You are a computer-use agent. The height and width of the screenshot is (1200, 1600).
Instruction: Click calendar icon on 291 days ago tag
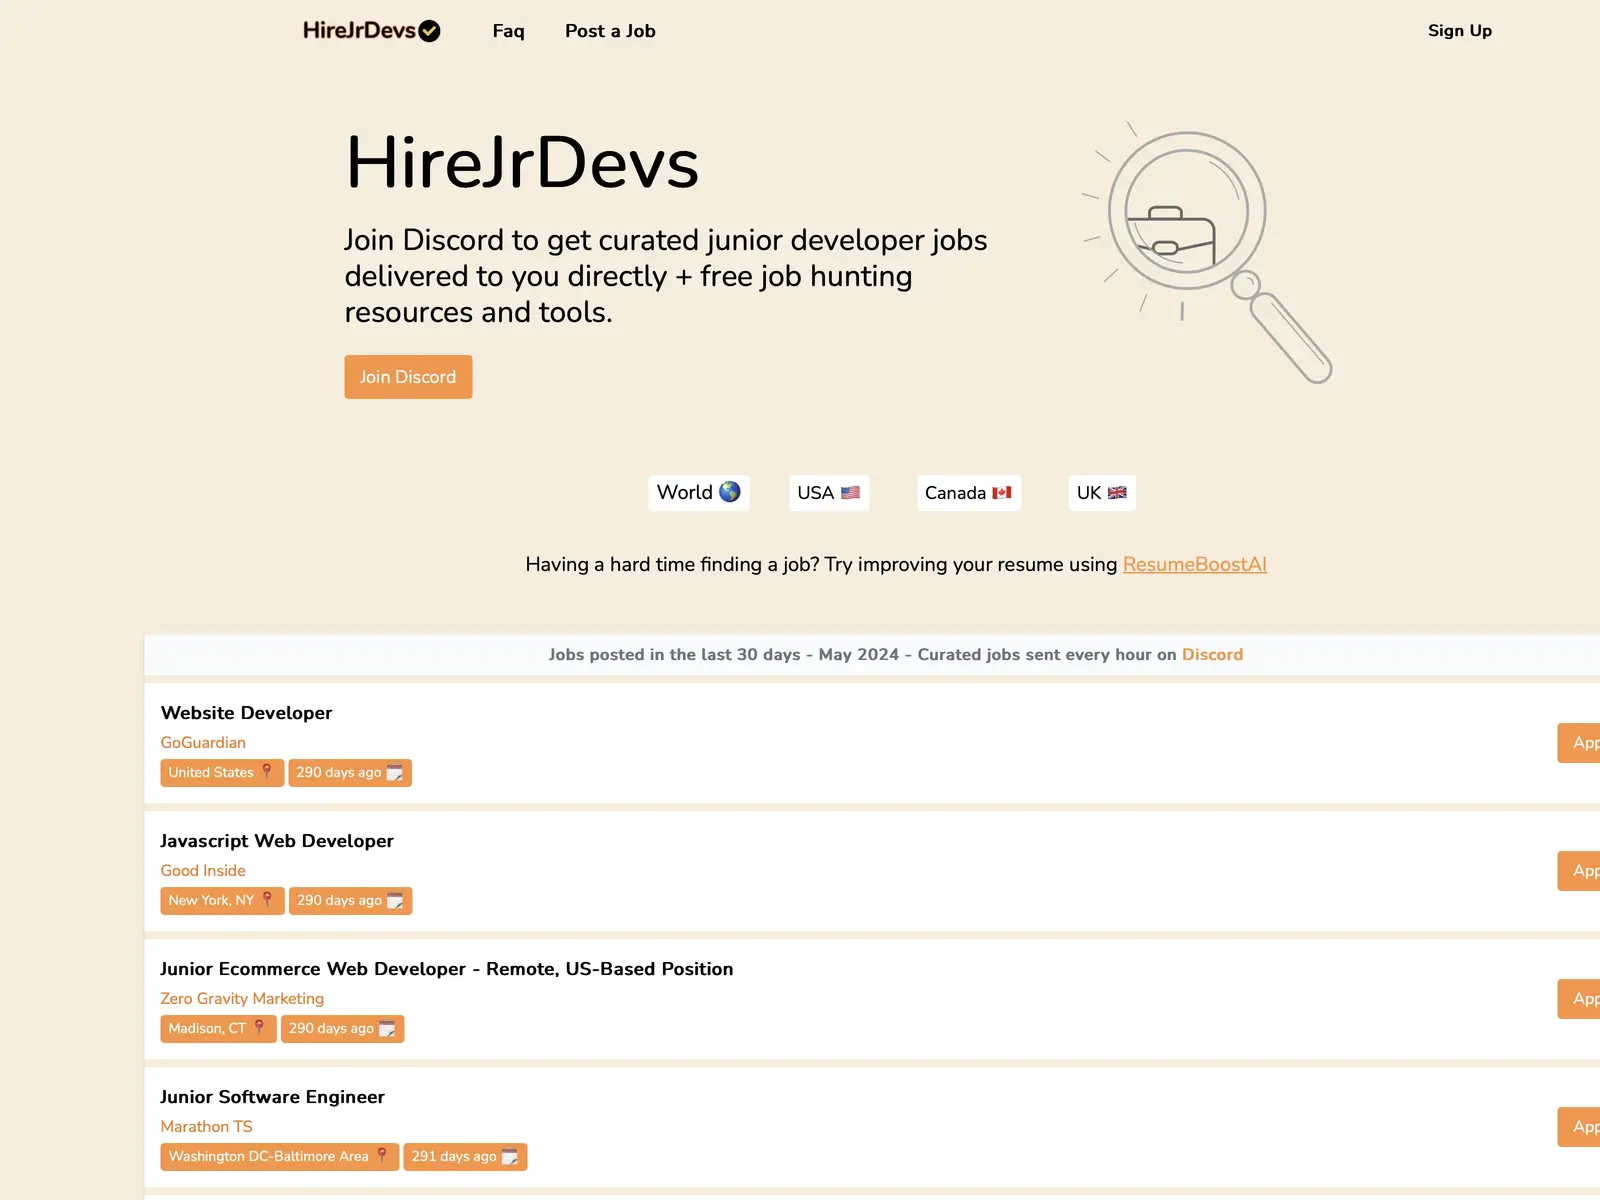click(x=510, y=1157)
